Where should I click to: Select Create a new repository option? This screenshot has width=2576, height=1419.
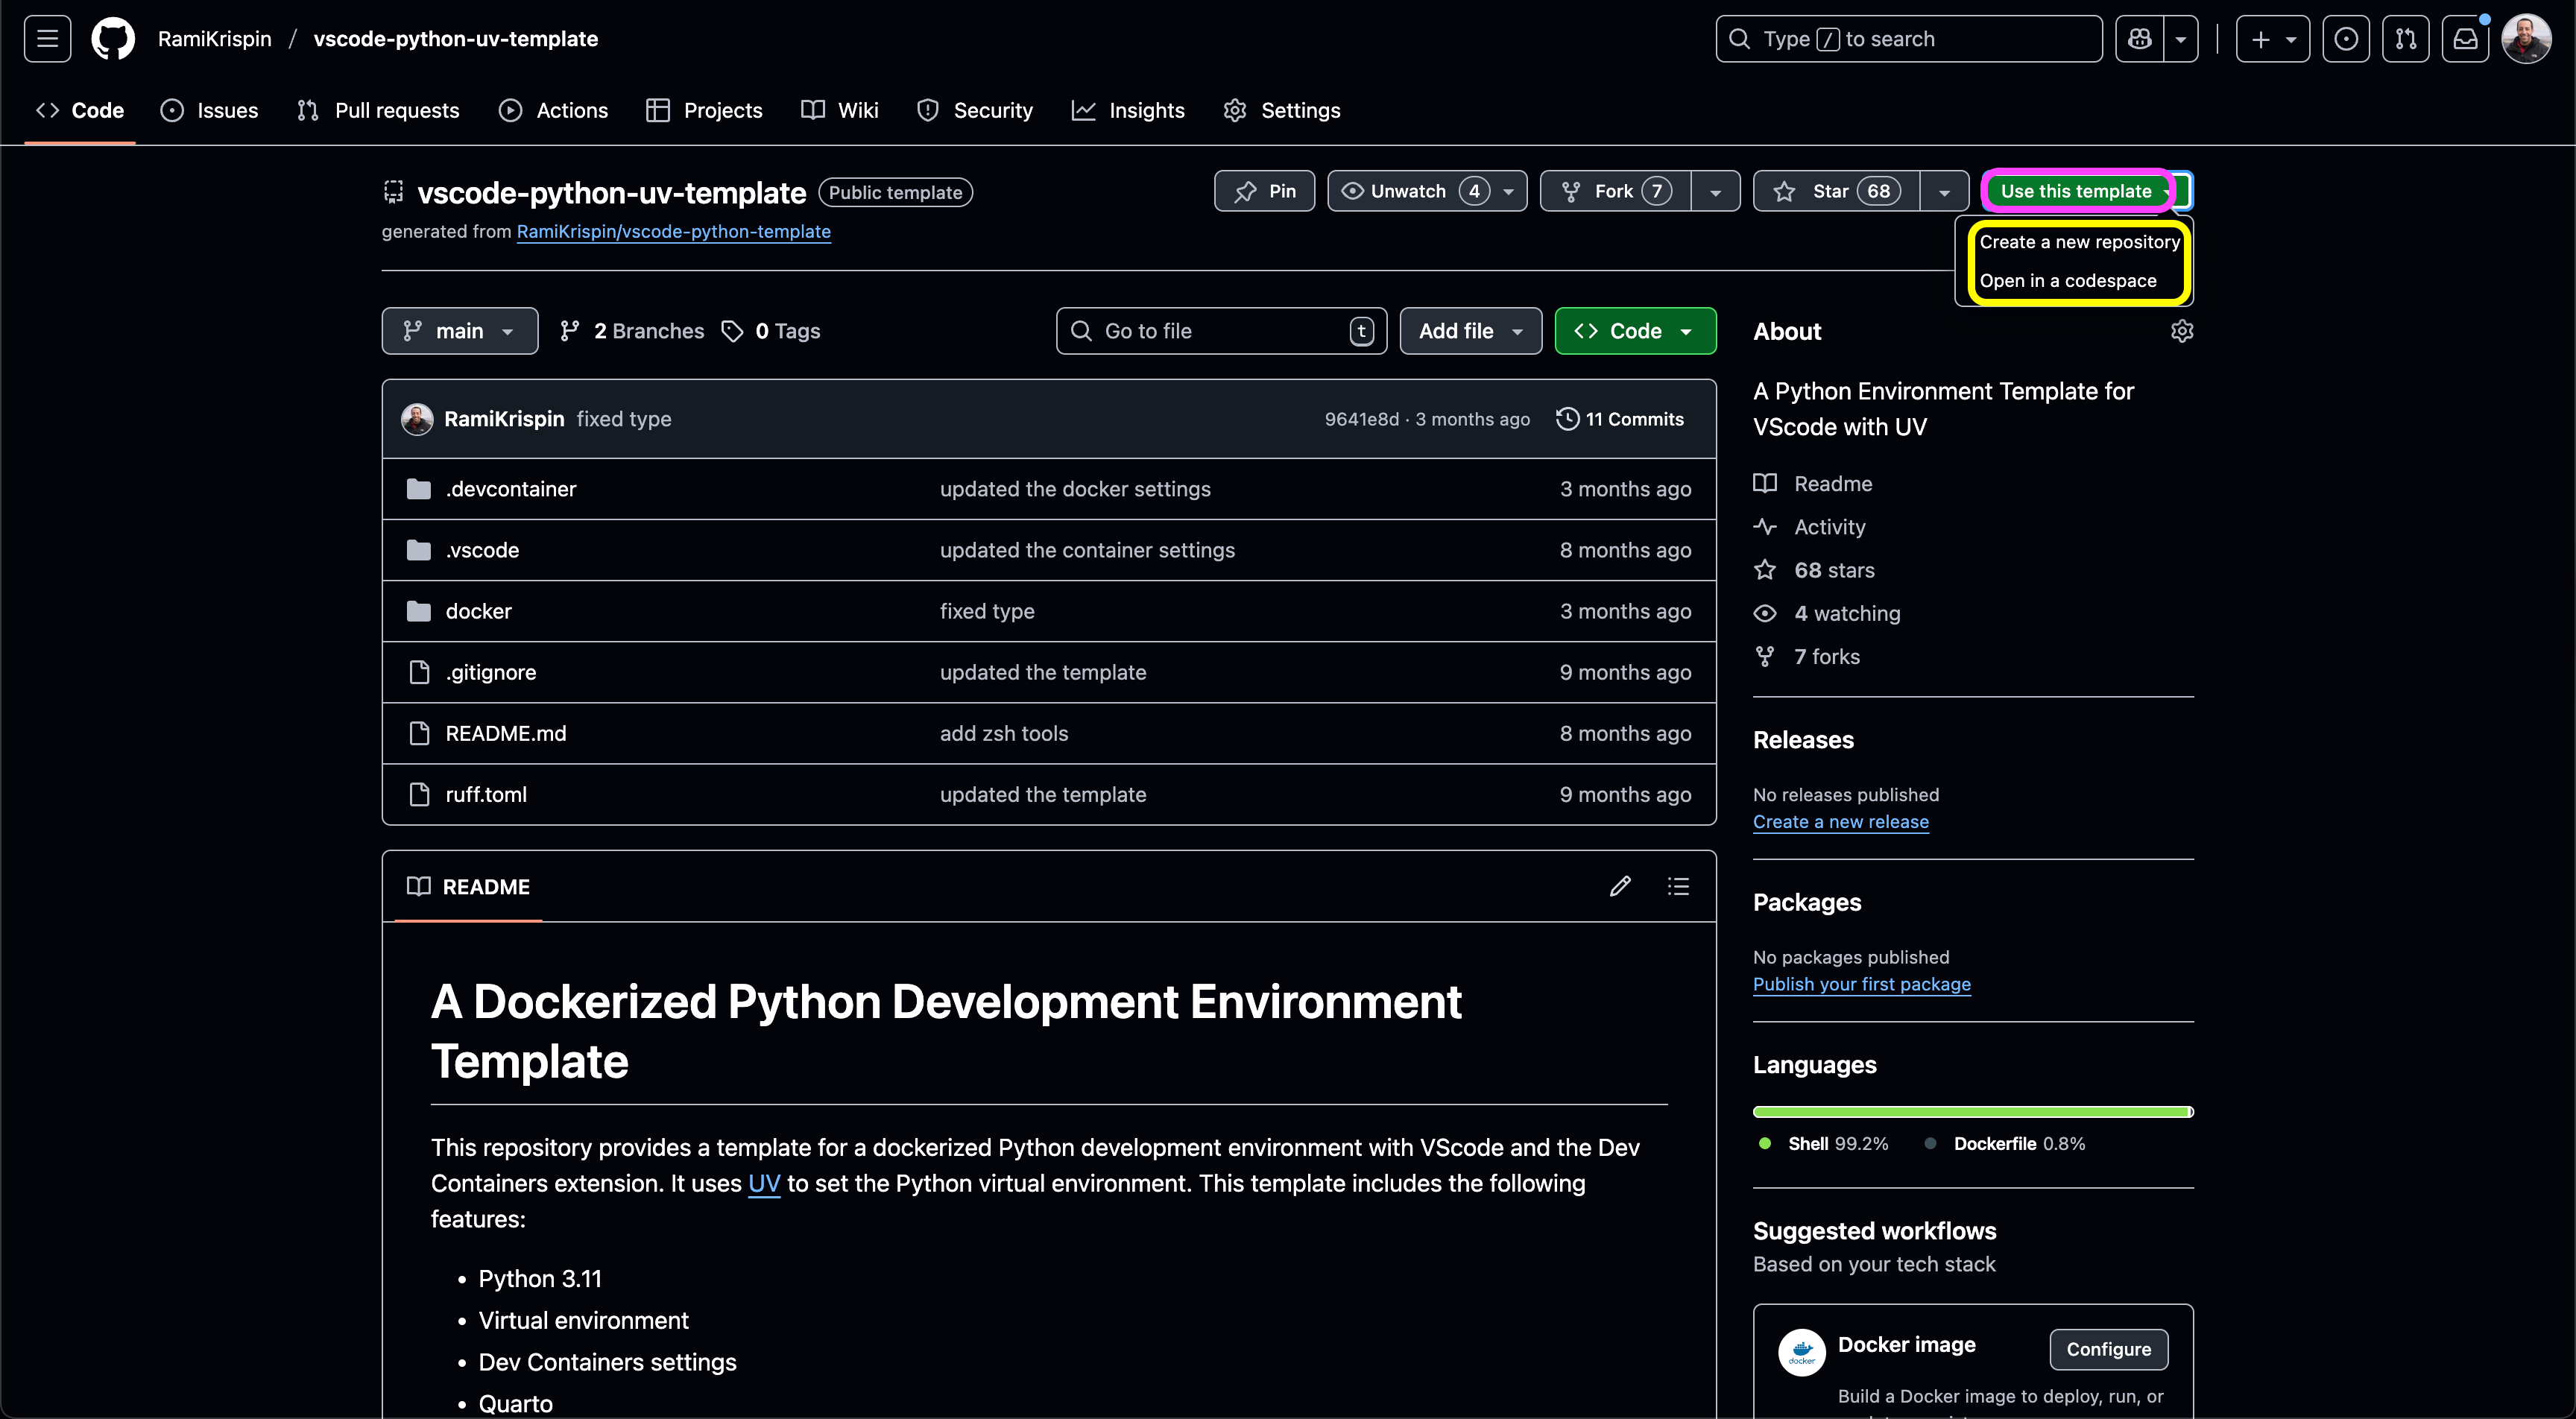tap(2079, 242)
